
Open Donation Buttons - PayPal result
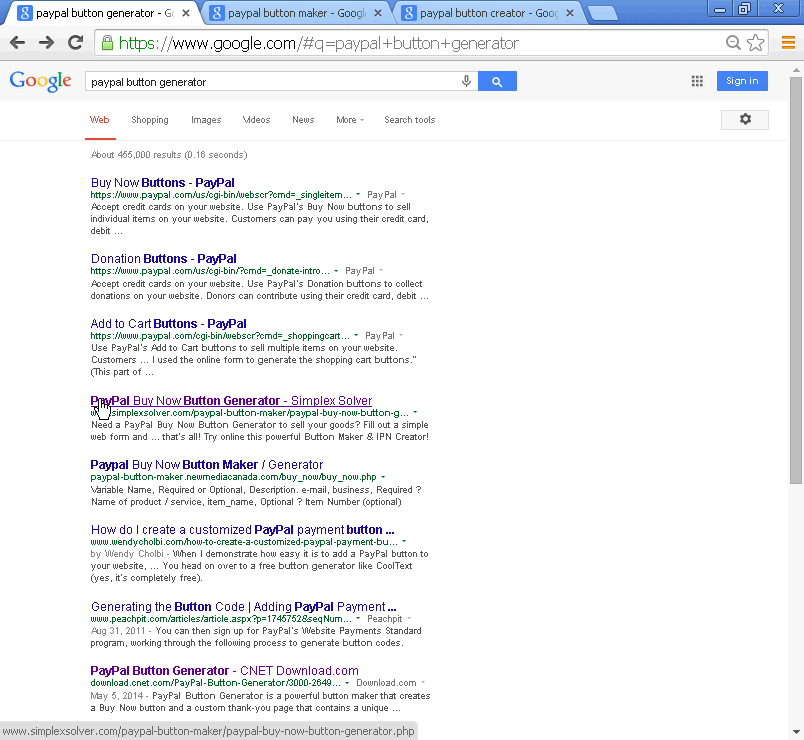tap(164, 258)
